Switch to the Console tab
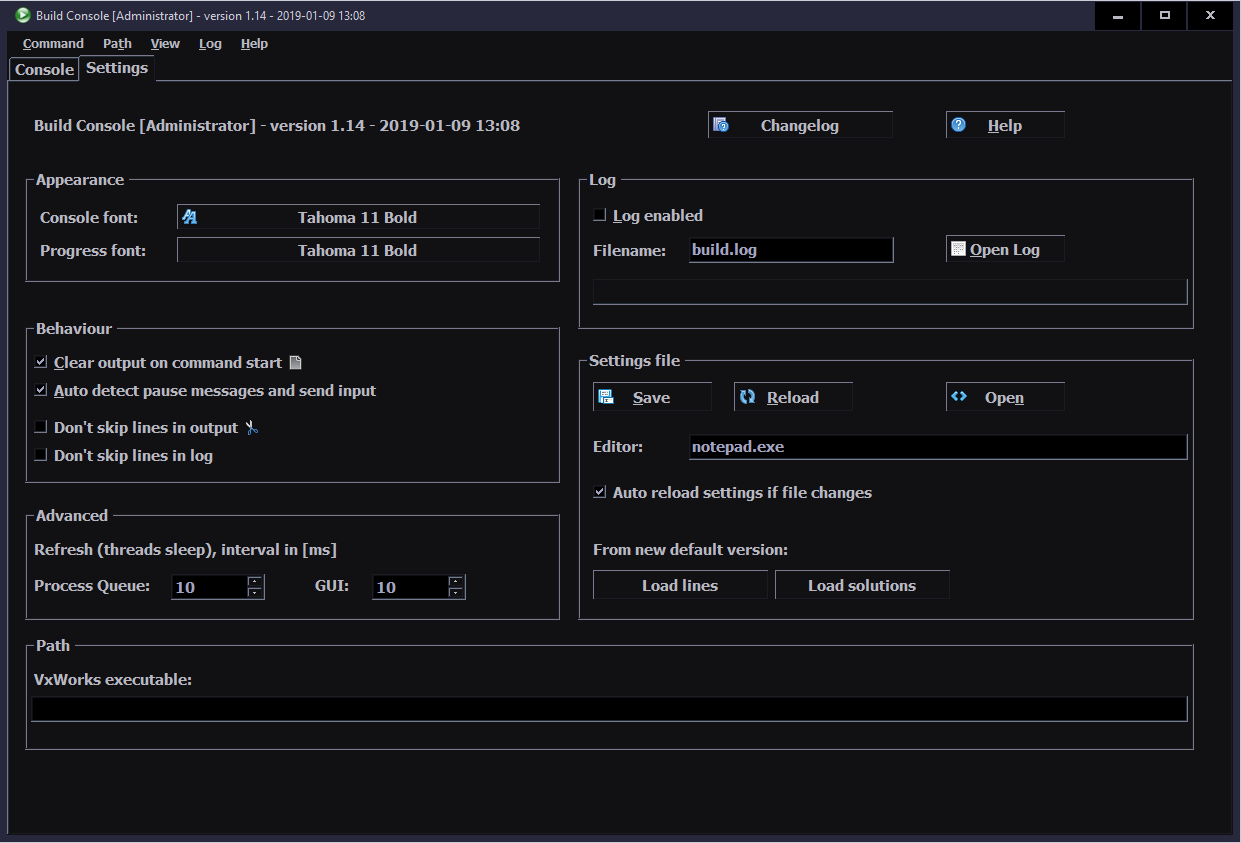Viewport: 1241px width, 843px height. click(44, 69)
